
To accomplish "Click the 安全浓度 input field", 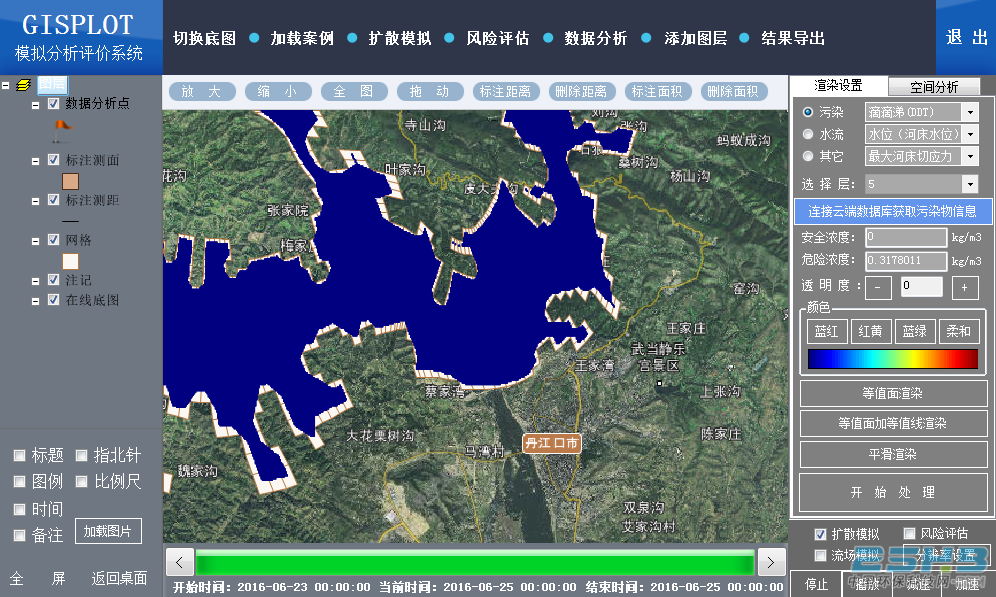I will pos(906,237).
